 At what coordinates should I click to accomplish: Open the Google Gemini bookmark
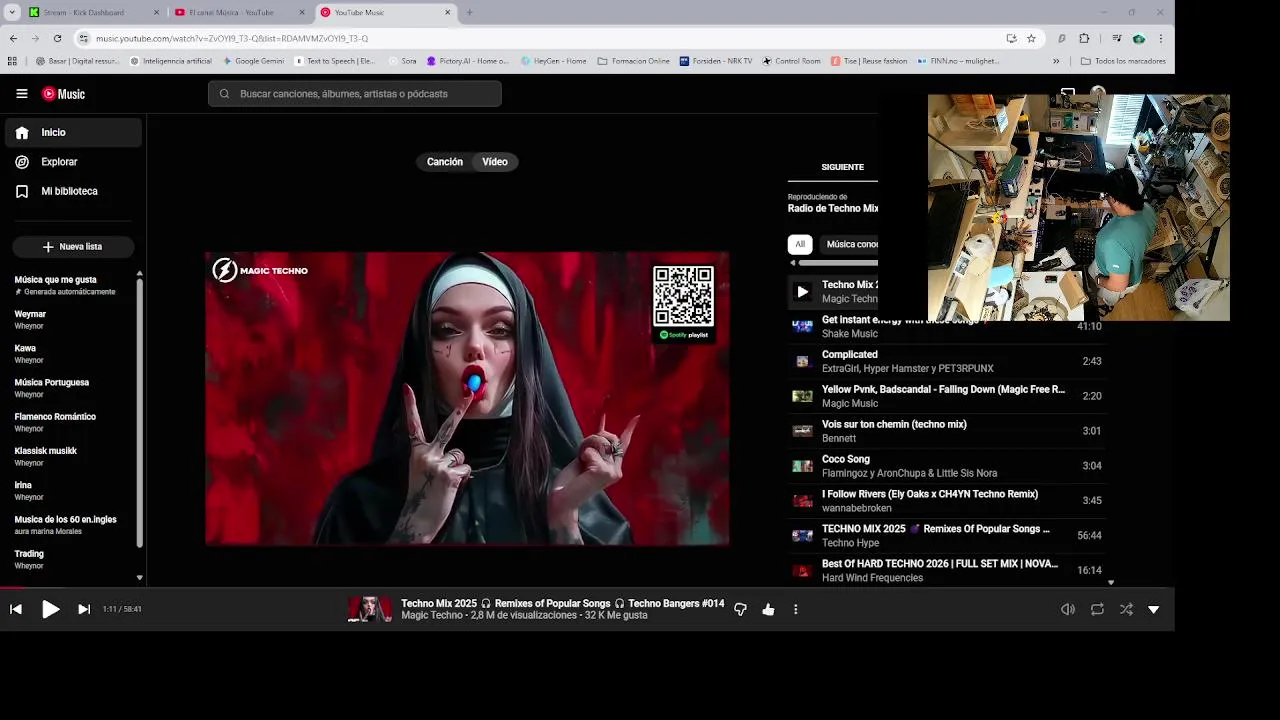coord(253,61)
